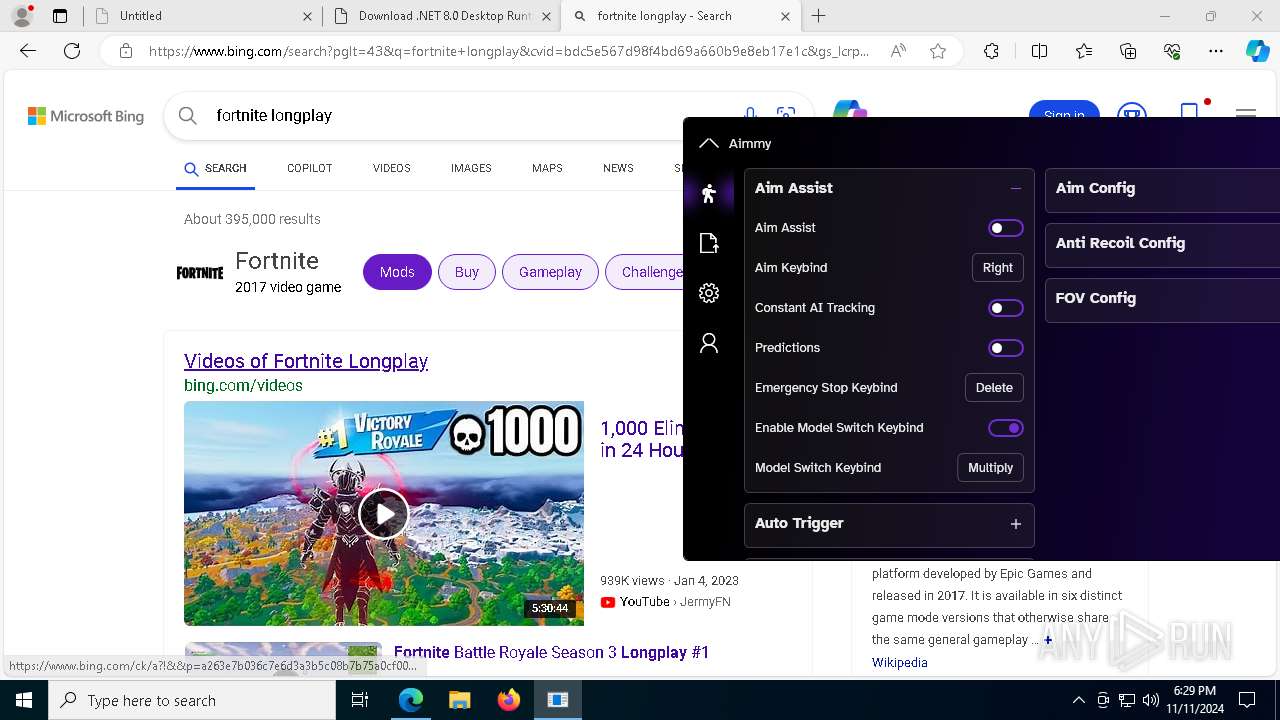Go to Microsoft Bing home logo
1280x720 pixels.
(86, 116)
